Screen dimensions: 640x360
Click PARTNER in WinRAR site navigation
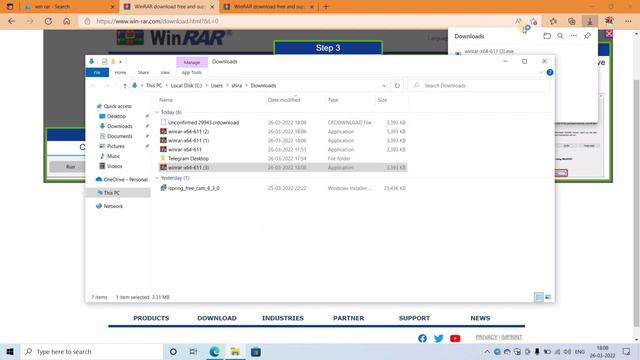pyautogui.click(x=349, y=318)
